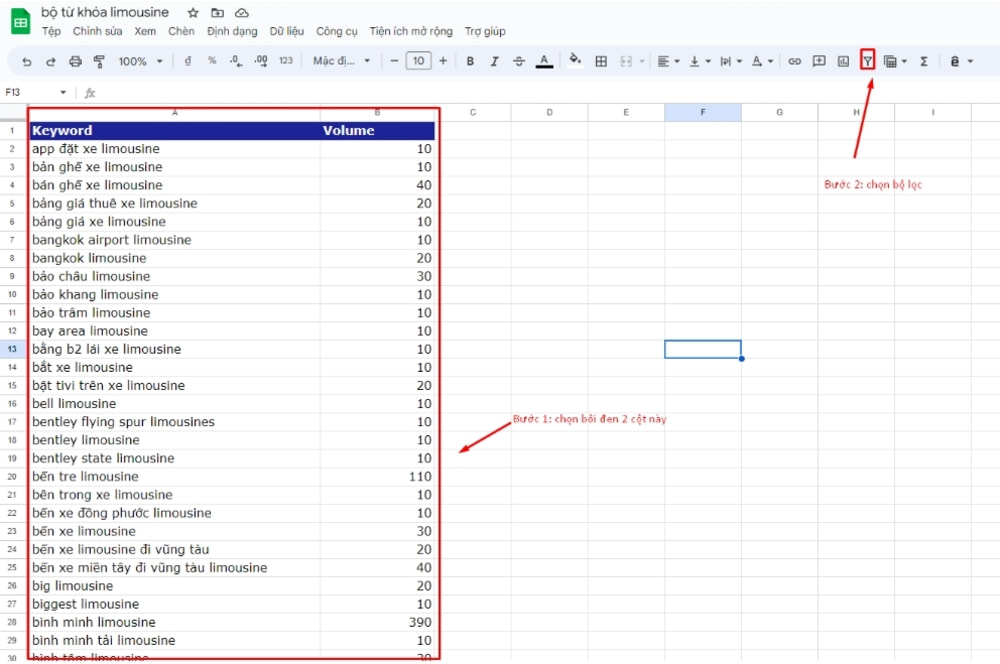This screenshot has width=1000, height=664.
Task: Toggle italic formatting
Action: tap(494, 61)
